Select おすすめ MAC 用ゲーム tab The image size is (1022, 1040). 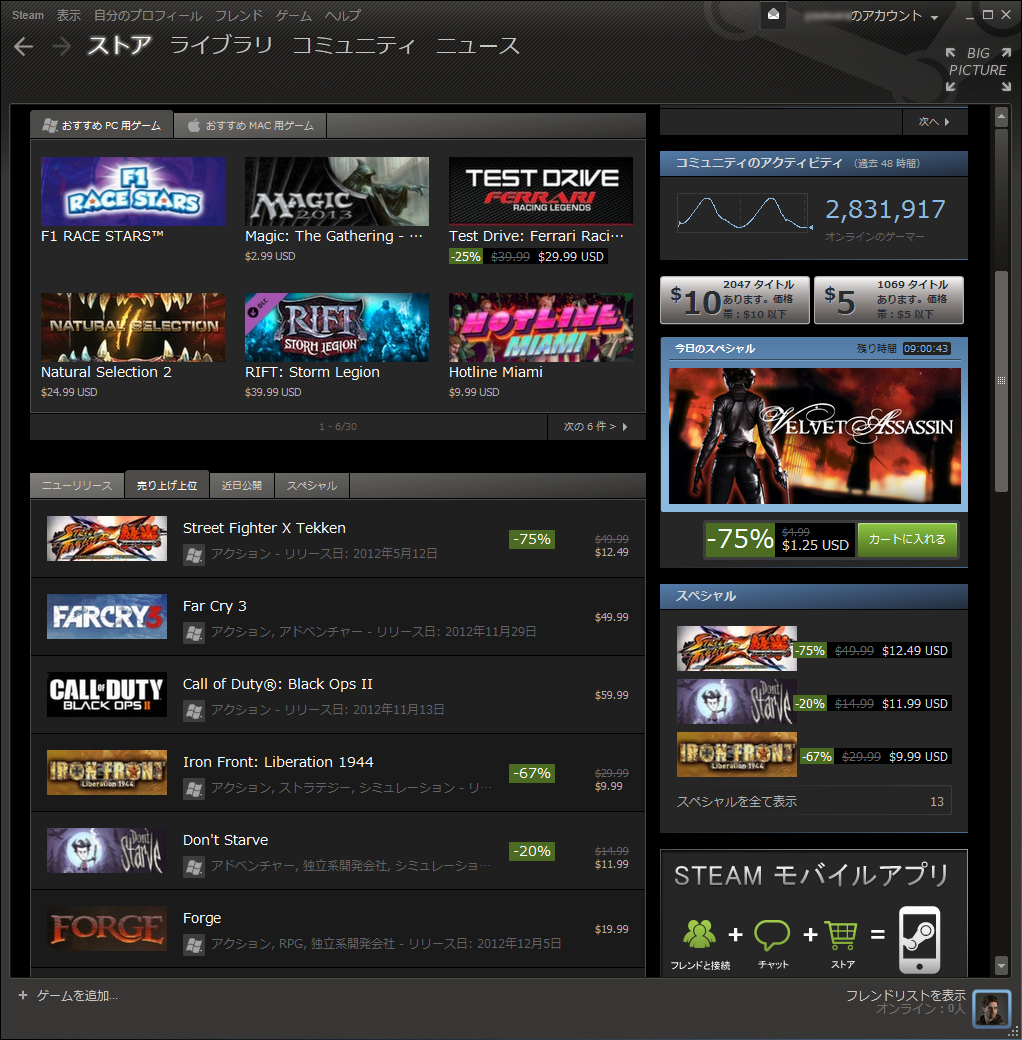(x=250, y=125)
